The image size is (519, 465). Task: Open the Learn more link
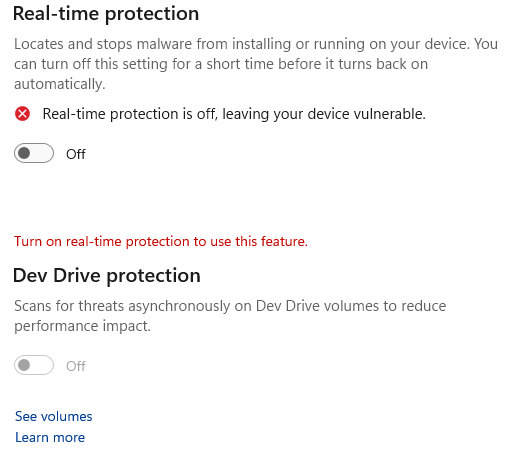pos(50,438)
